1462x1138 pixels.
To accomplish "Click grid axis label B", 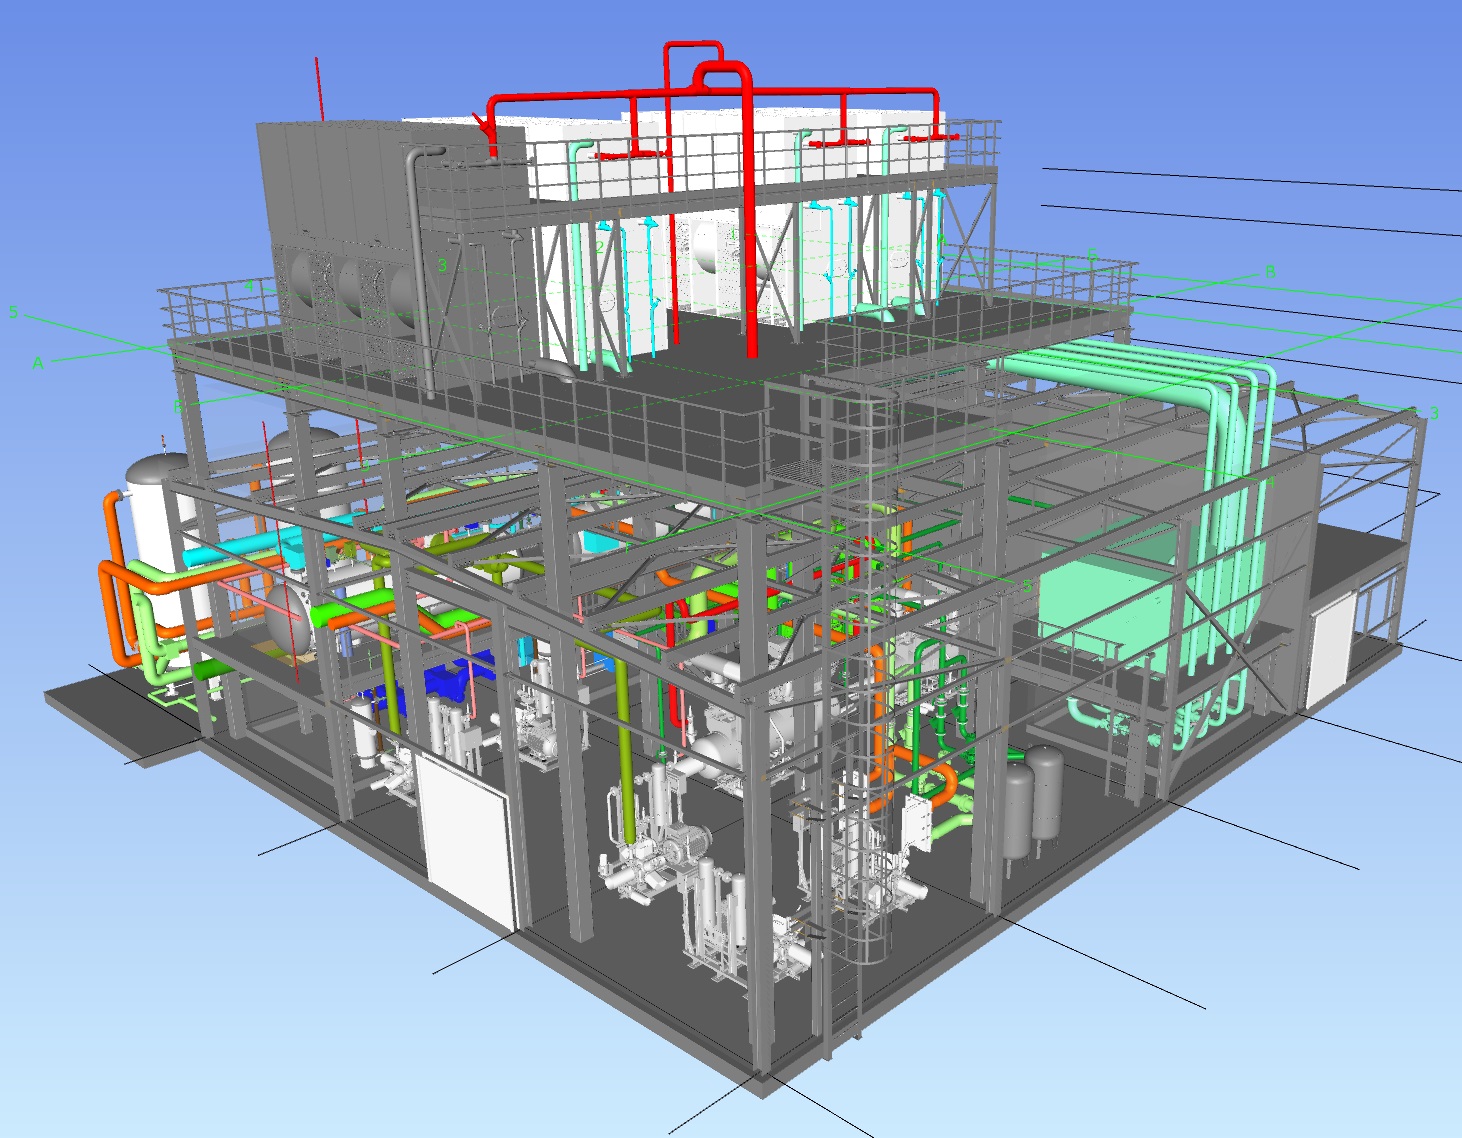I will [x=1270, y=272].
